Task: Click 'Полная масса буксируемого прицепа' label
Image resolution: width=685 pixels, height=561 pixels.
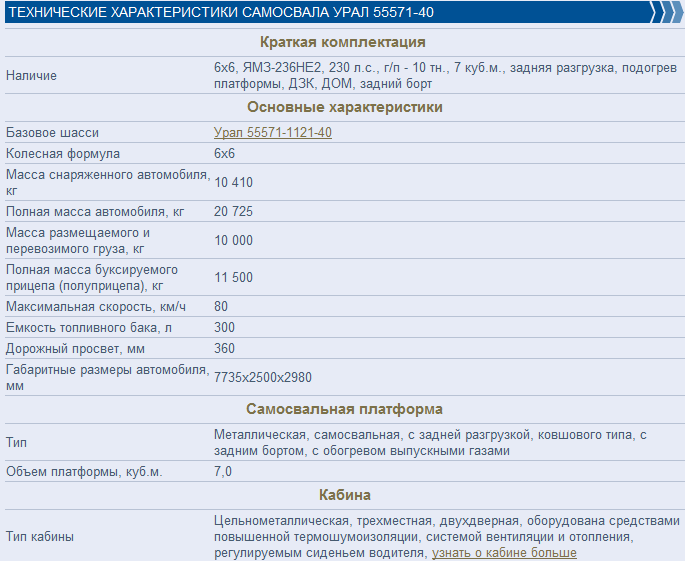Action: coord(92,277)
